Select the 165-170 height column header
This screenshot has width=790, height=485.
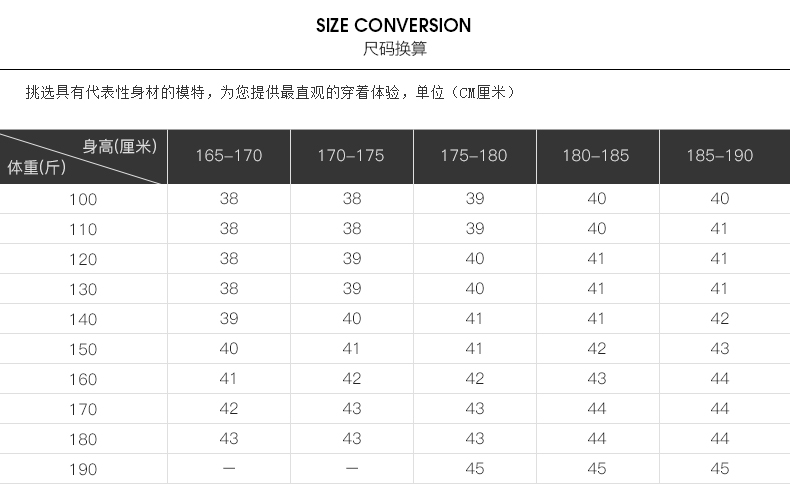tap(229, 156)
